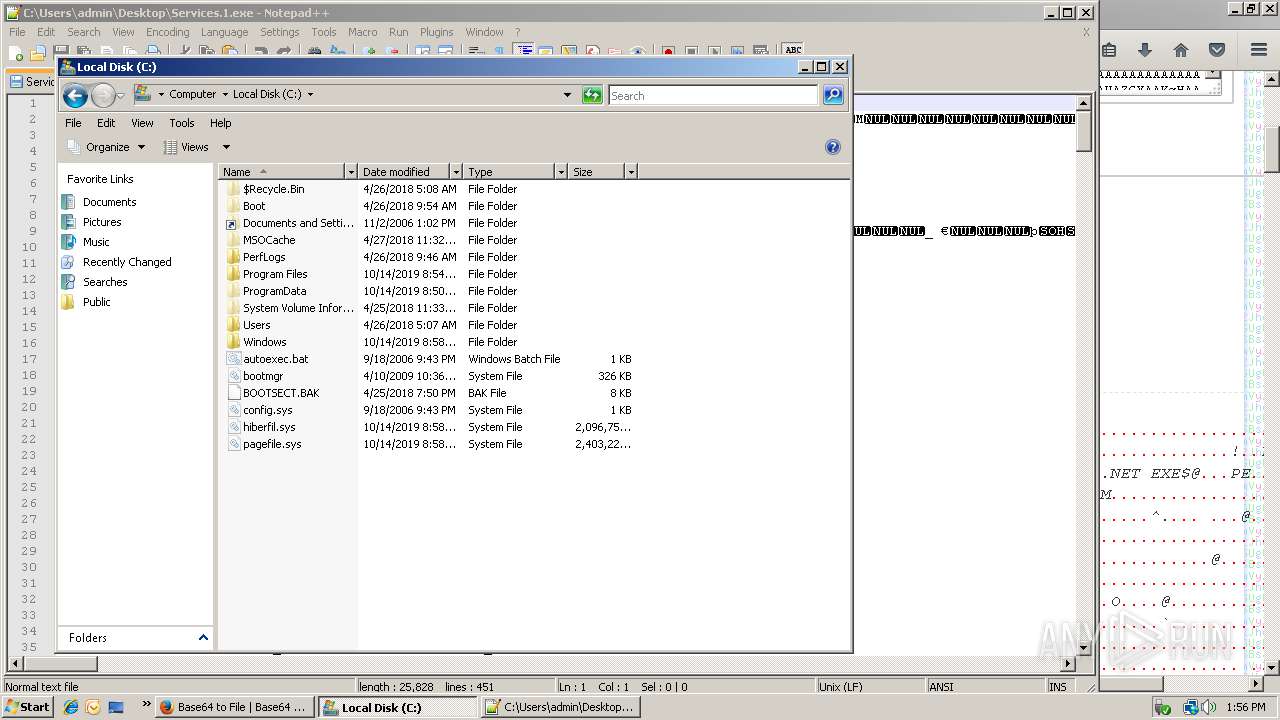The height and width of the screenshot is (720, 1280).
Task: Click in the Explorer Search field
Action: 713,95
